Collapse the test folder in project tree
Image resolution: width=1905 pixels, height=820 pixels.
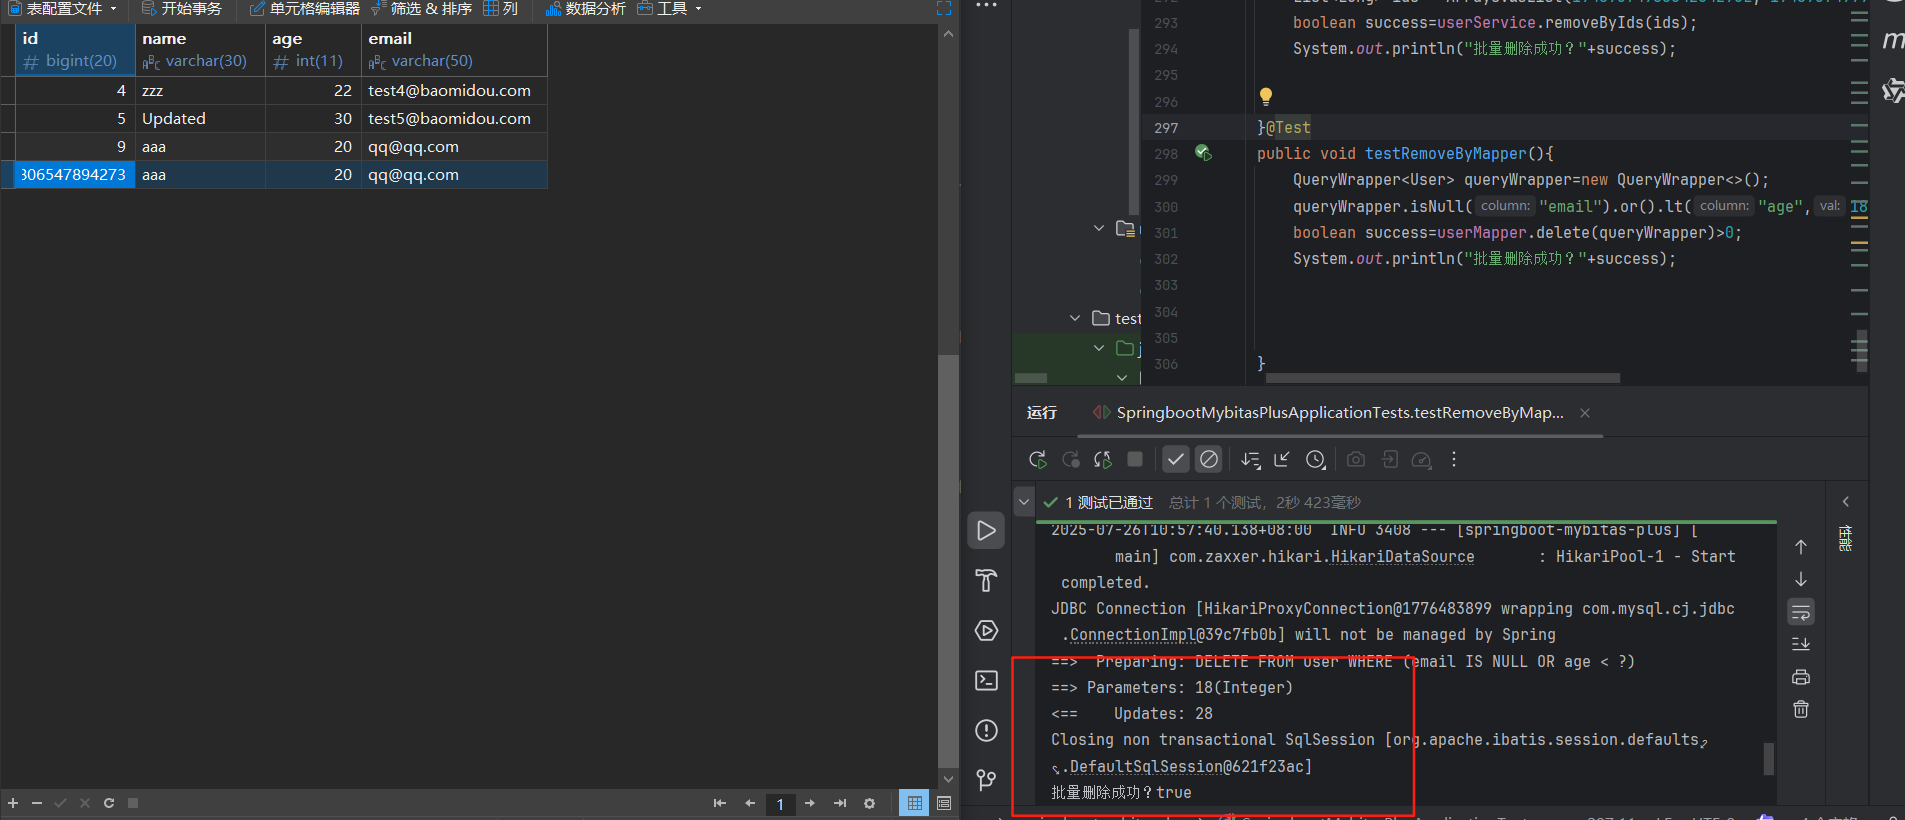click(1075, 318)
